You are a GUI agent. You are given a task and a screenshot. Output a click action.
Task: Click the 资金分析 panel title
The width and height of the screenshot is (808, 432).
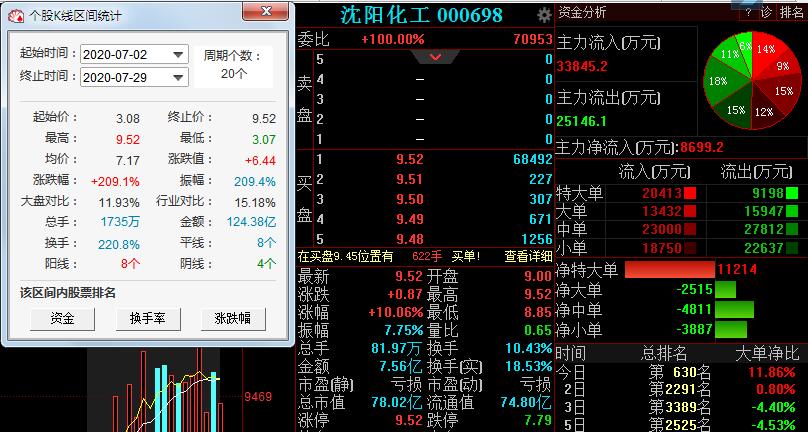[582, 12]
